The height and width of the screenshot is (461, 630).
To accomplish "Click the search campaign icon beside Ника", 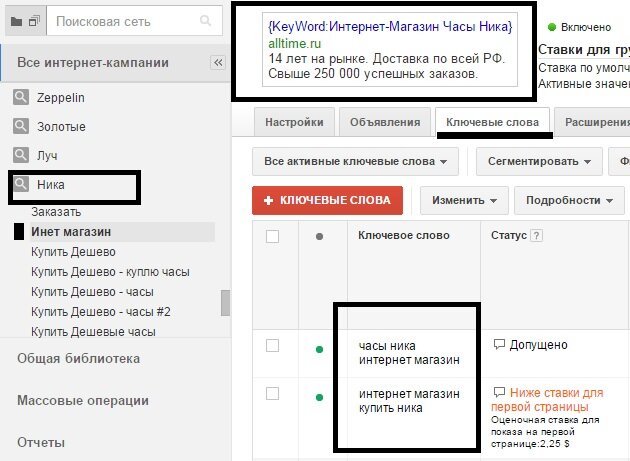I will click(21, 184).
